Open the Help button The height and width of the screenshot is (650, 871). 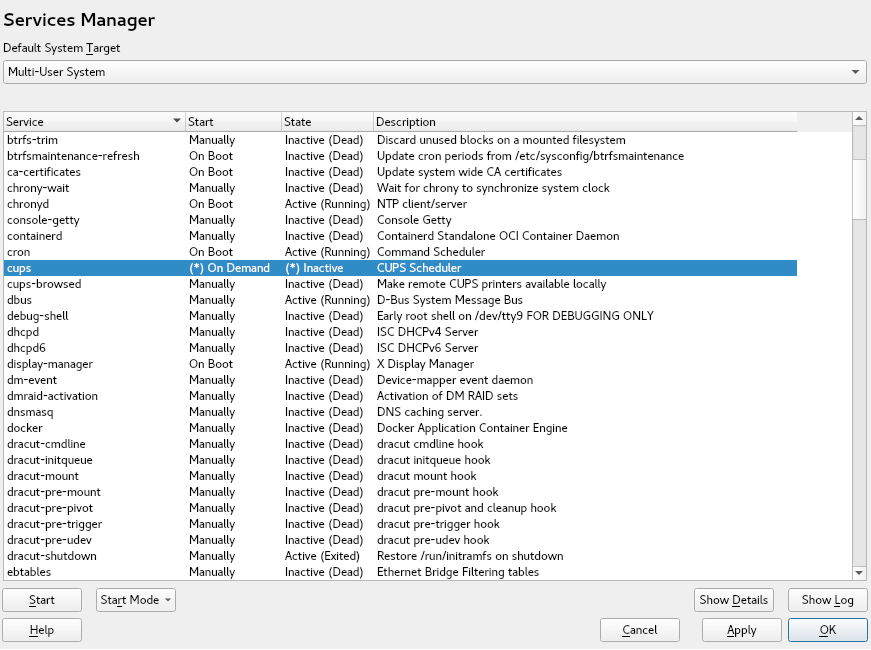tap(42, 630)
